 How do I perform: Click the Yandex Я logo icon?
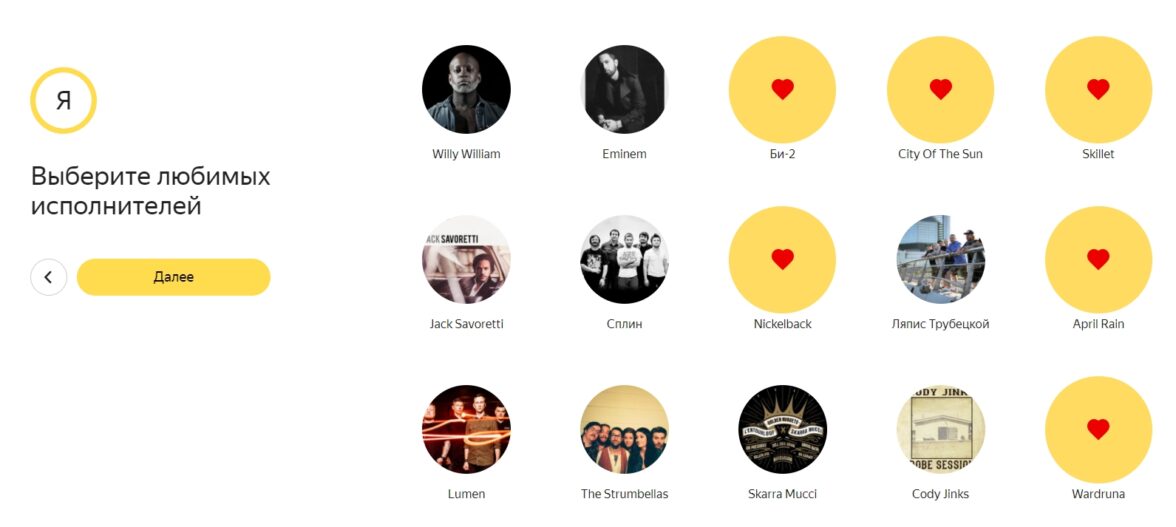pyautogui.click(x=63, y=100)
